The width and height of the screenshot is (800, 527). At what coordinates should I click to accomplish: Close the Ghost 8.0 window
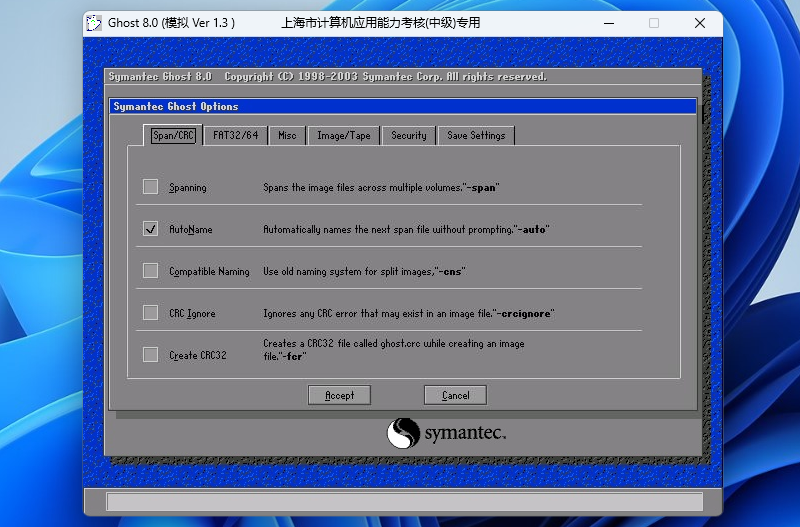point(700,23)
